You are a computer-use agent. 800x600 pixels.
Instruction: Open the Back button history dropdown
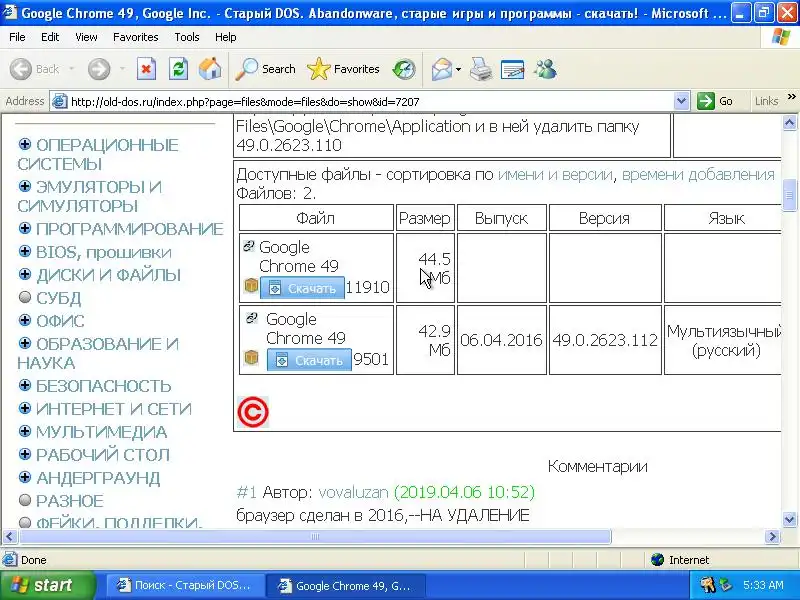71,69
